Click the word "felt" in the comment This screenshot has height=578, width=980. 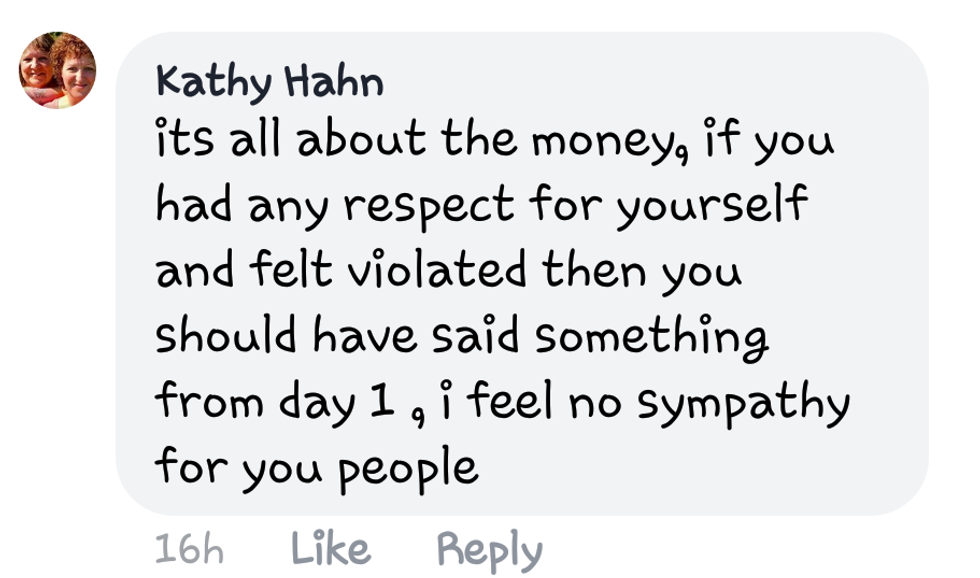point(291,269)
